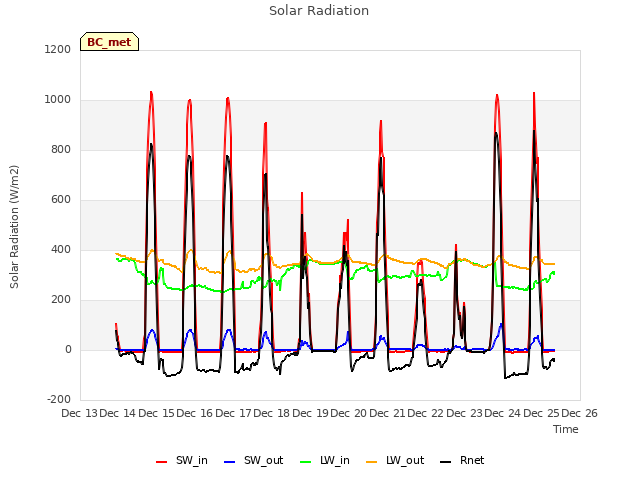The image size is (640, 480).
Task: Click the Time x-axis title
Action: (x=566, y=429)
